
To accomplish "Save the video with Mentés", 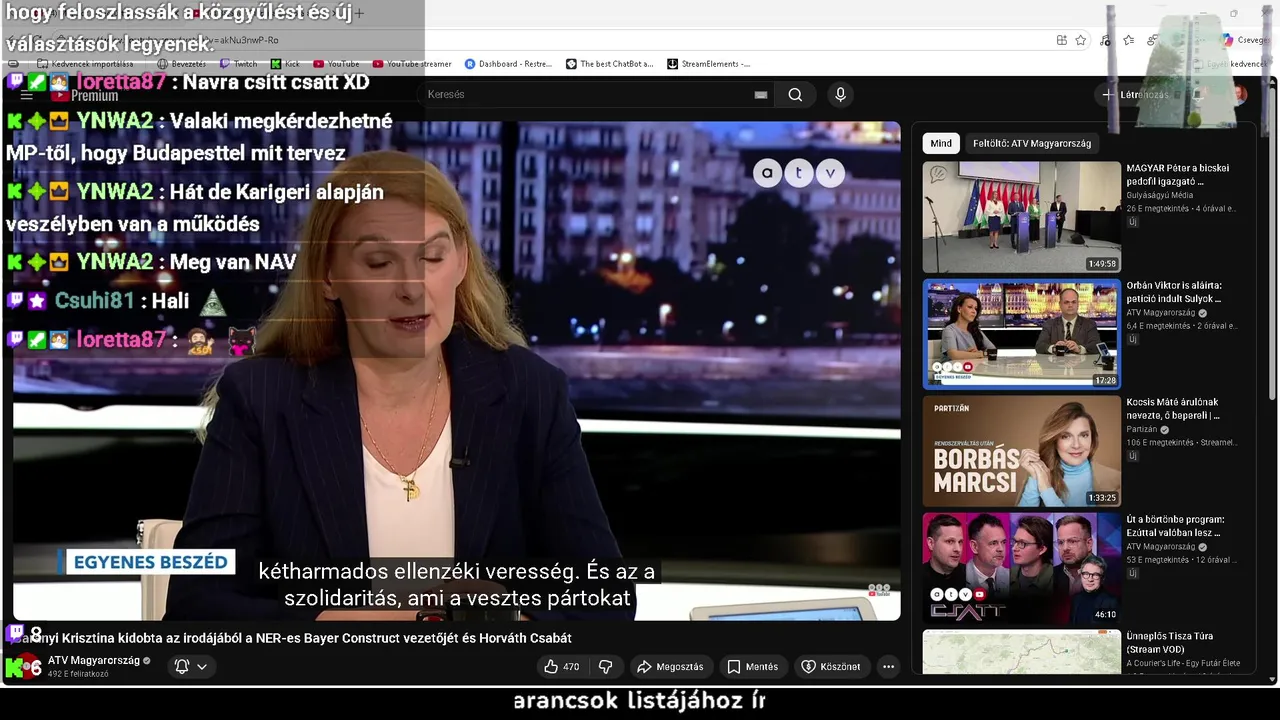I will 752,666.
